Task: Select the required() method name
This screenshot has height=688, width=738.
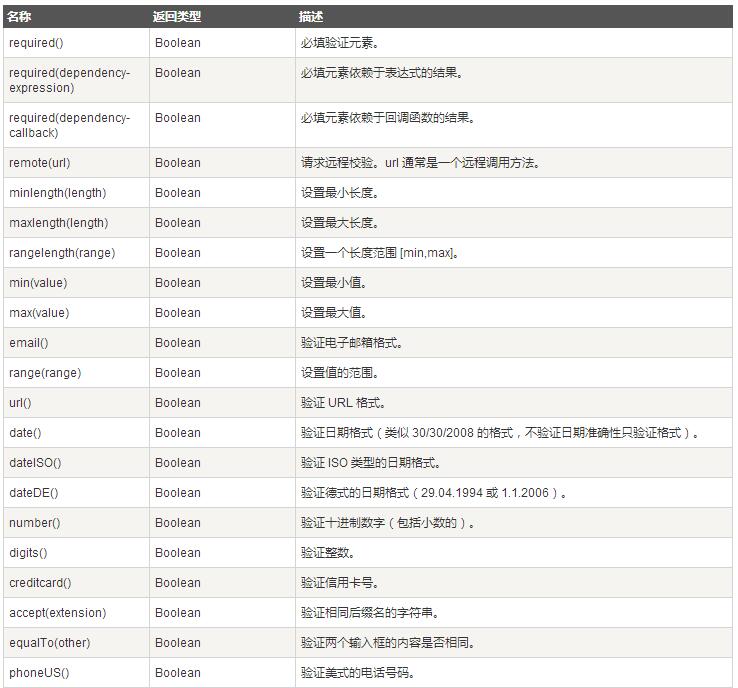Action: (36, 43)
